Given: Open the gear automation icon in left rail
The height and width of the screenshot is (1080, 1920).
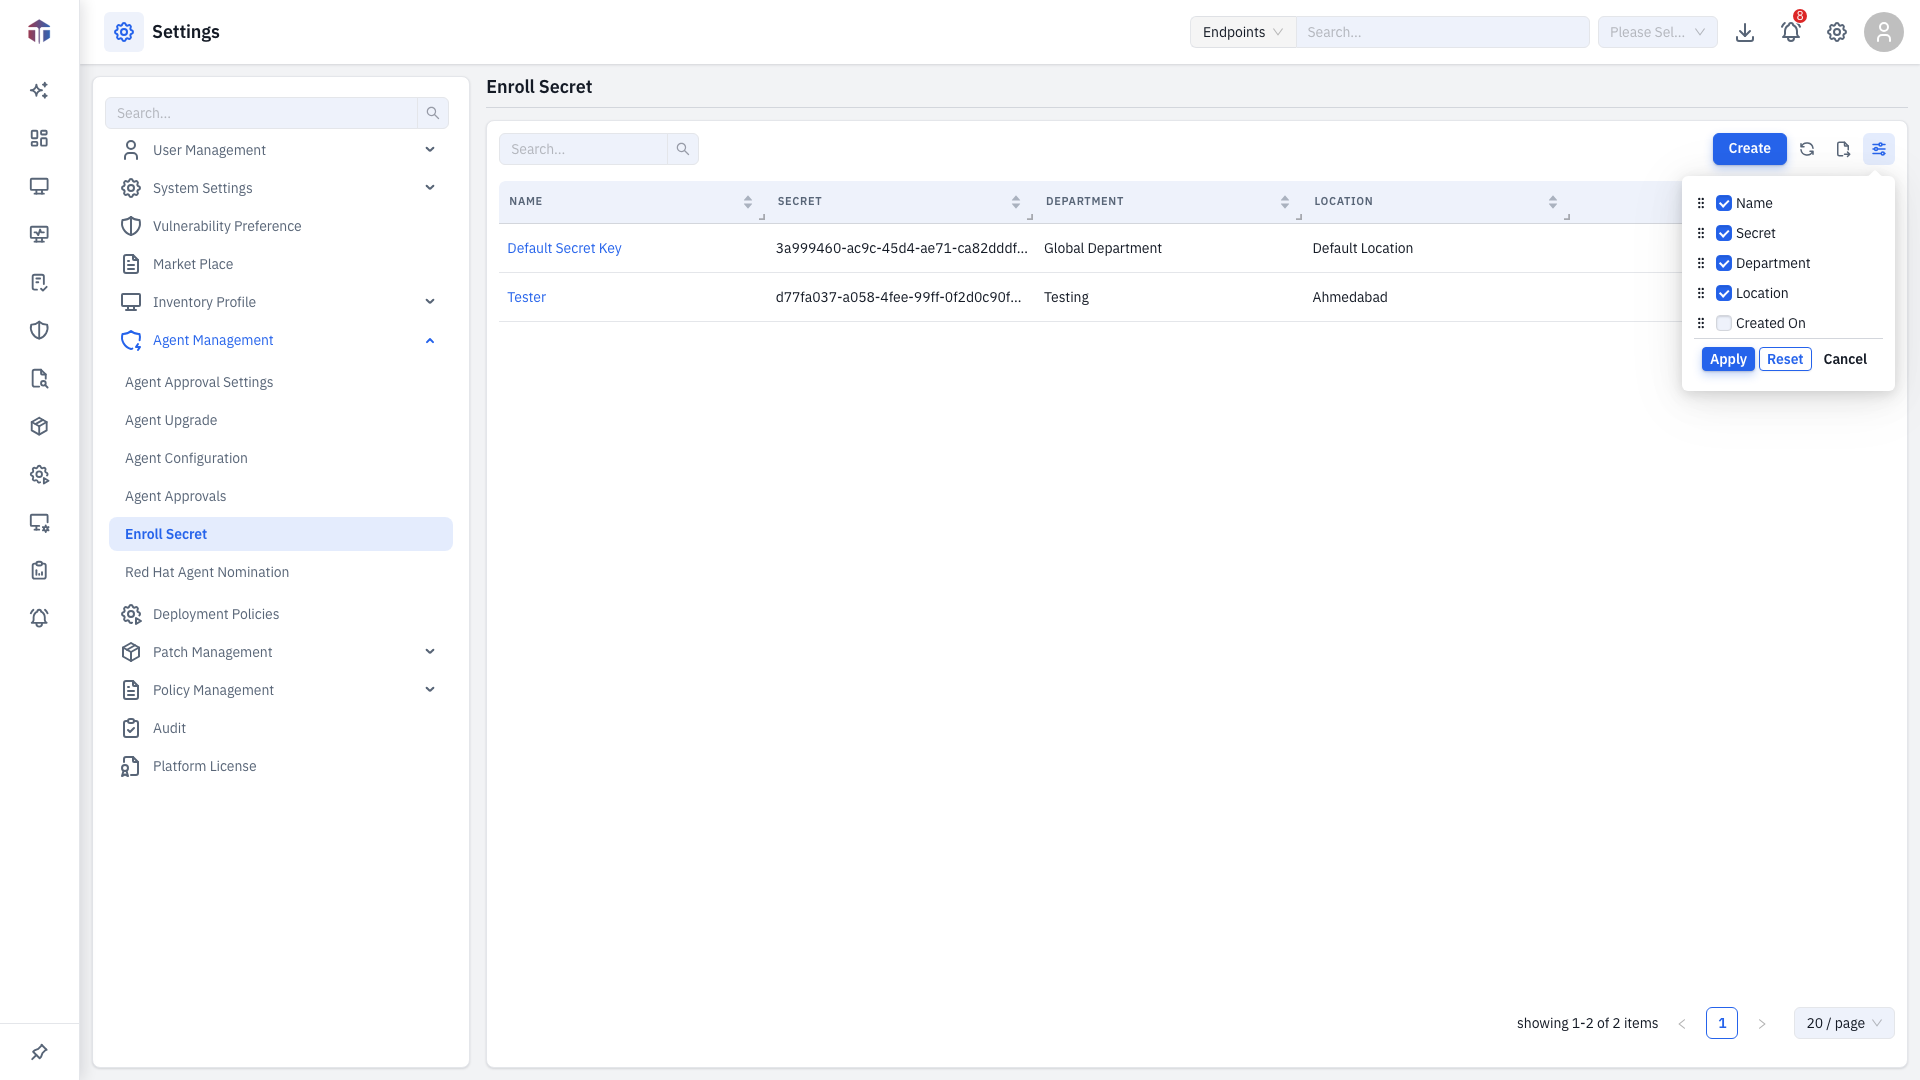Looking at the screenshot, I should pos(39,475).
